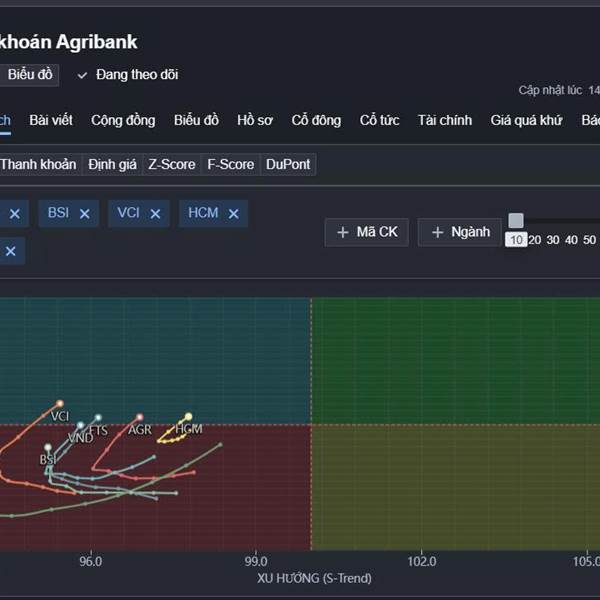Toggle Đang theo dõi following status
This screenshot has width=600, height=600.
coord(128,75)
